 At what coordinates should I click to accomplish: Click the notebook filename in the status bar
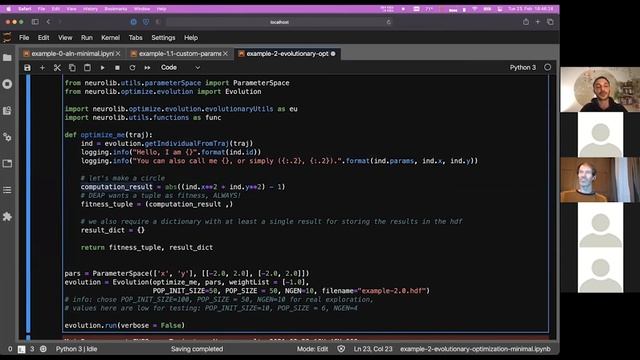coord(475,349)
